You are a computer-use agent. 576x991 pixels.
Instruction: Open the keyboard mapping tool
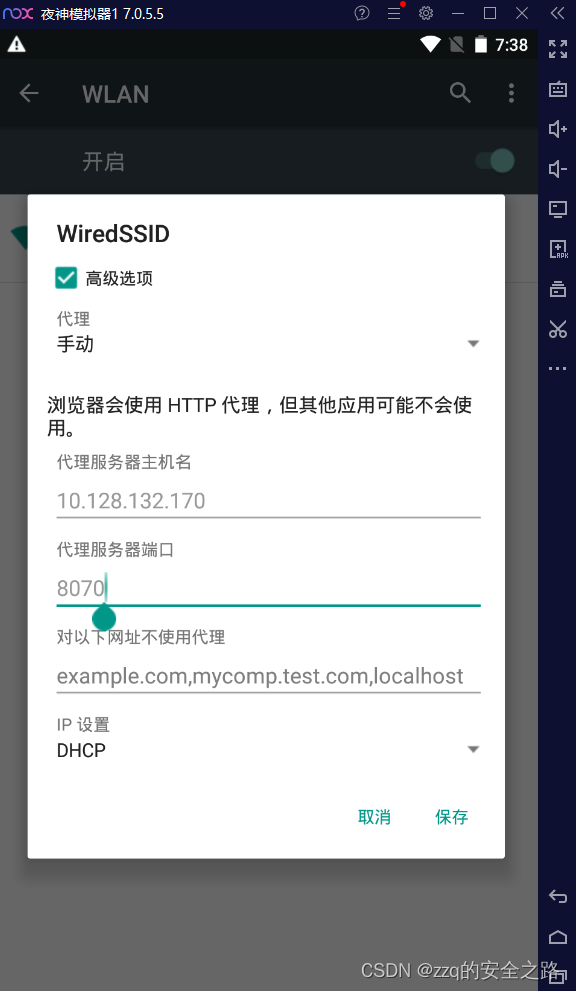(558, 89)
